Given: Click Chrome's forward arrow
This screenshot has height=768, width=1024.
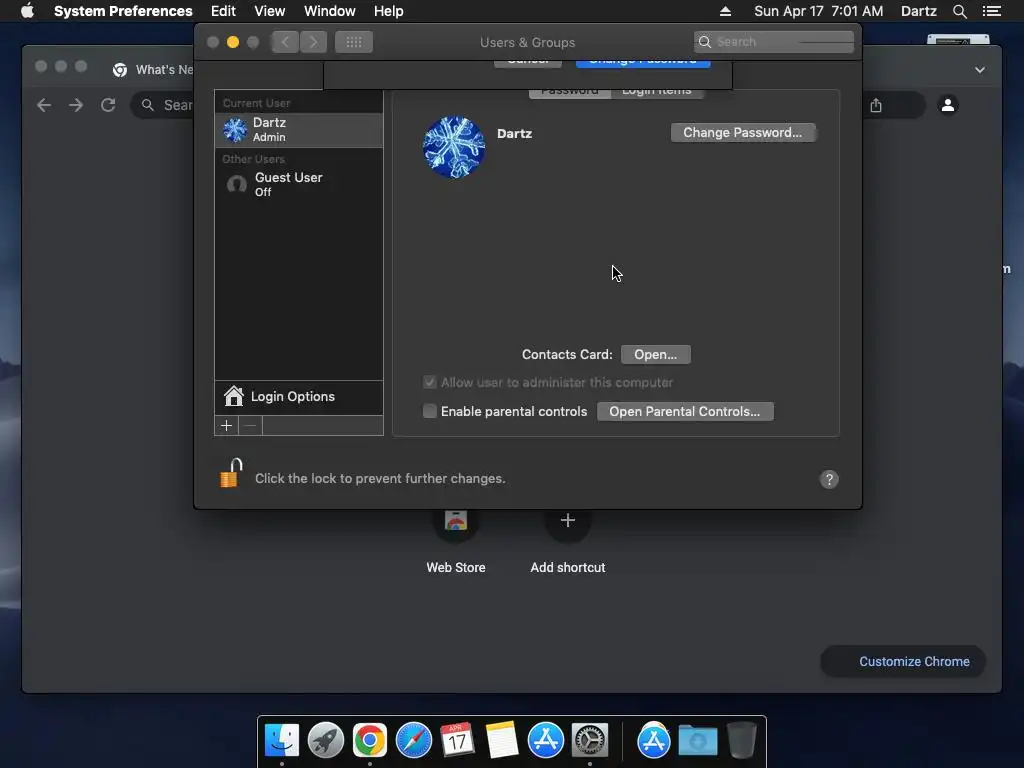Looking at the screenshot, I should (x=76, y=105).
